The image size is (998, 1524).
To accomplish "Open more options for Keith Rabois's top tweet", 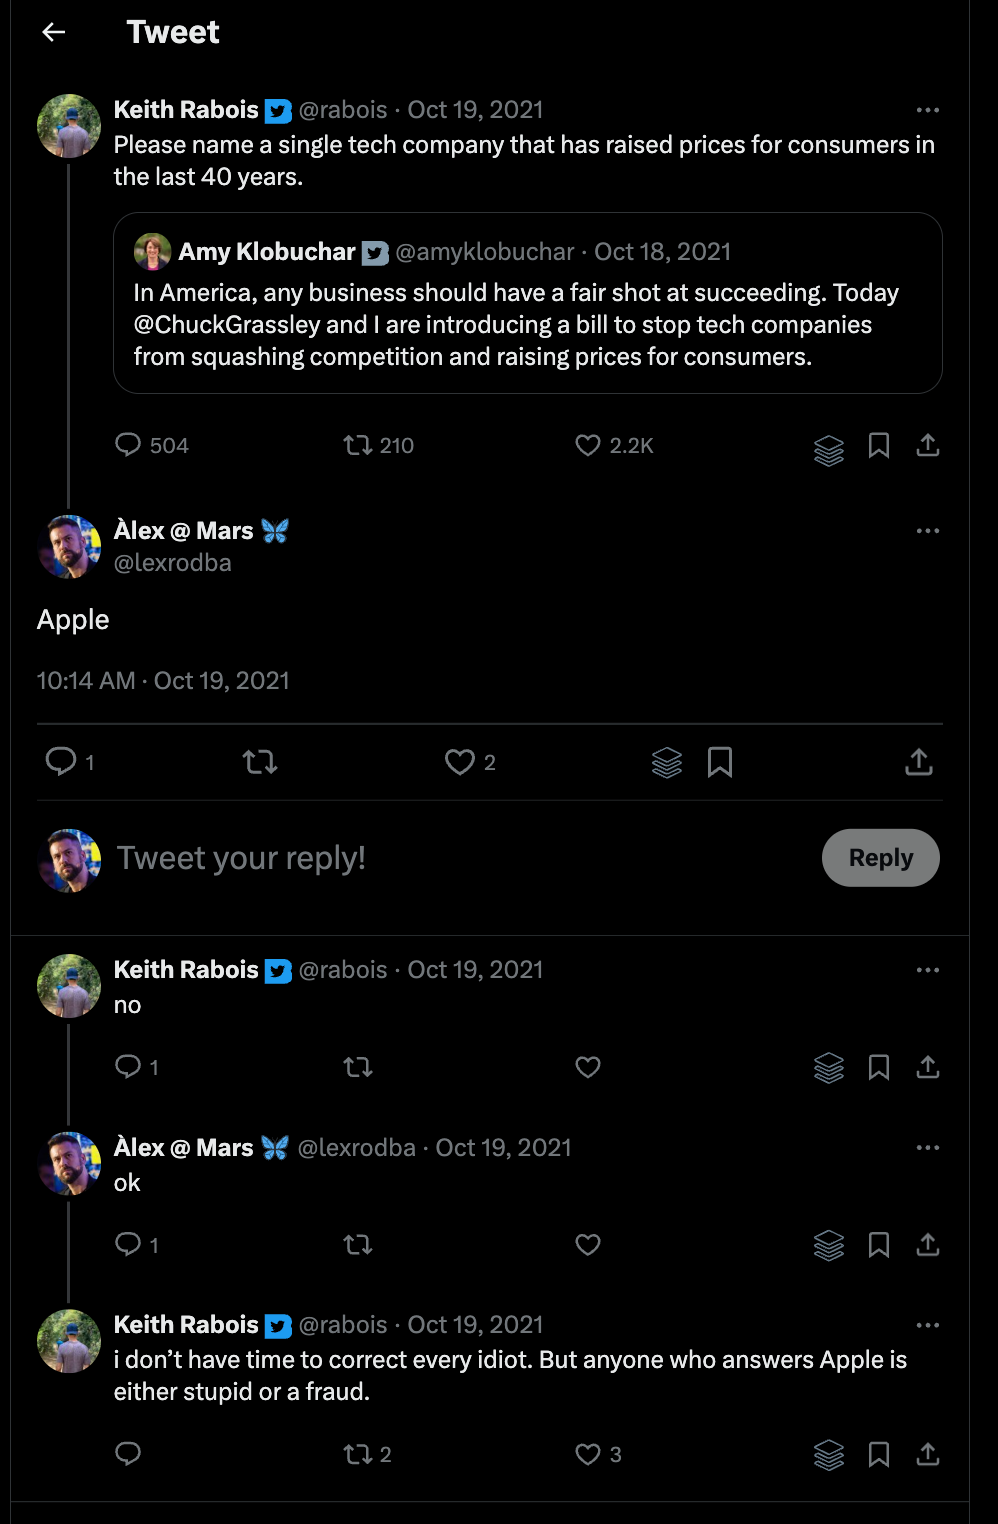I will click(927, 110).
